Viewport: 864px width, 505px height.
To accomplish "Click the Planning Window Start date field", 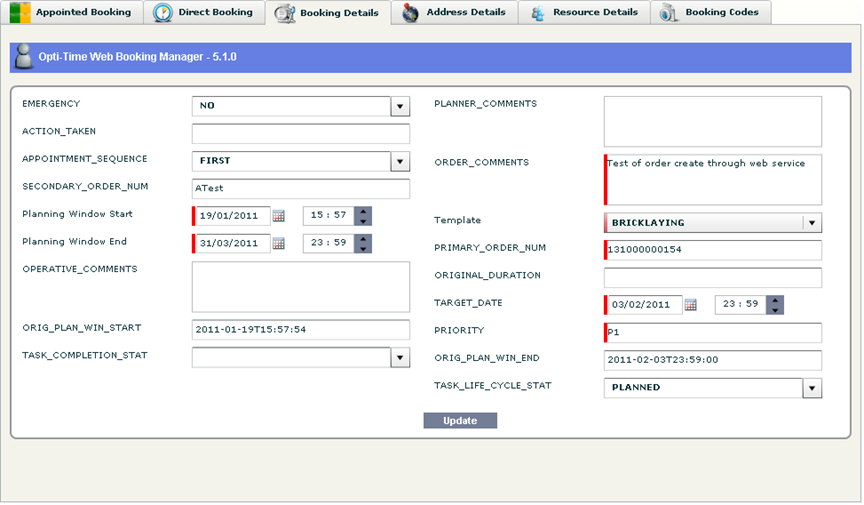I will 231,216.
